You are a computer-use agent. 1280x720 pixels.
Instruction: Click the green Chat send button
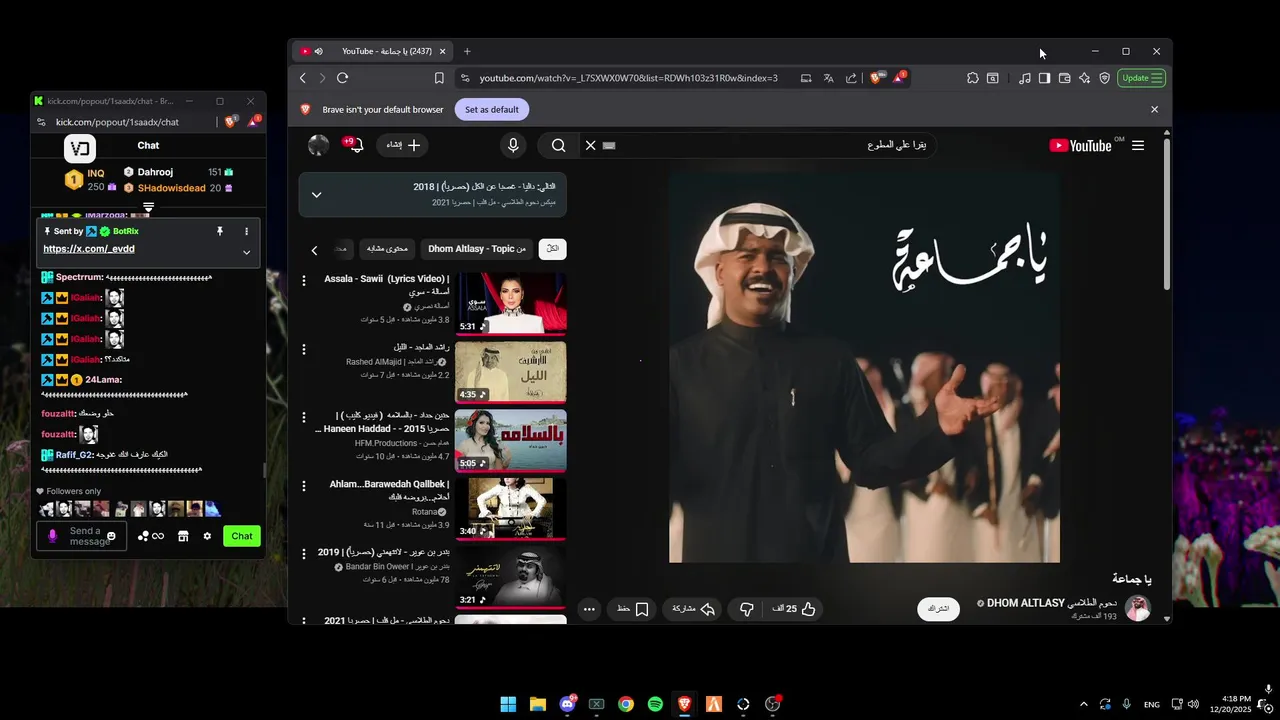pos(242,536)
